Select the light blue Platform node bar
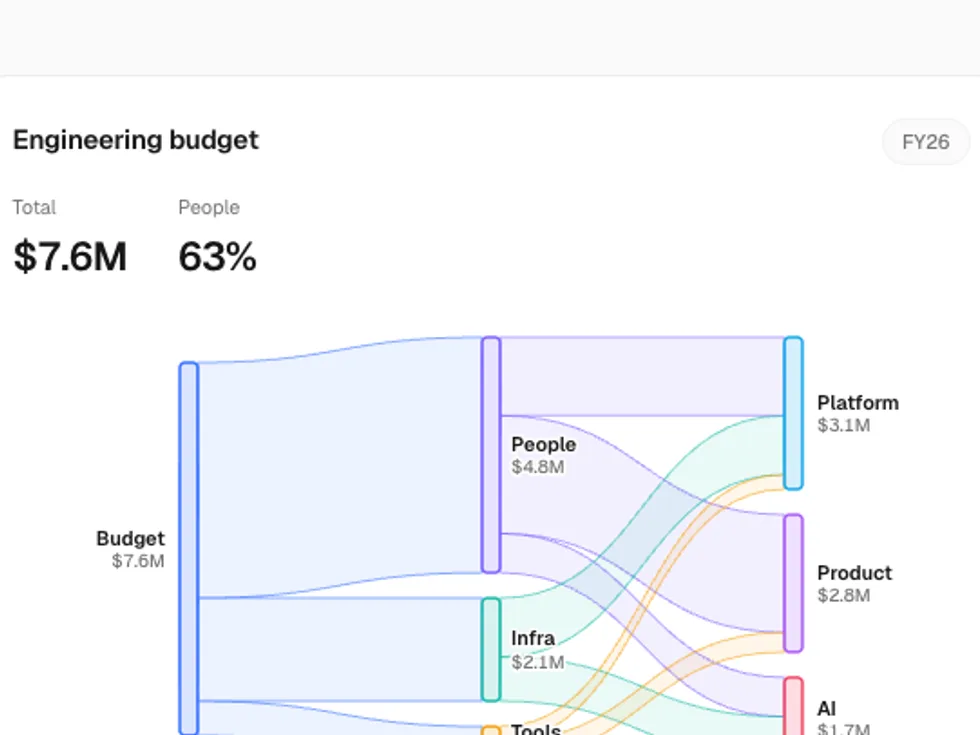980x735 pixels. coord(793,413)
